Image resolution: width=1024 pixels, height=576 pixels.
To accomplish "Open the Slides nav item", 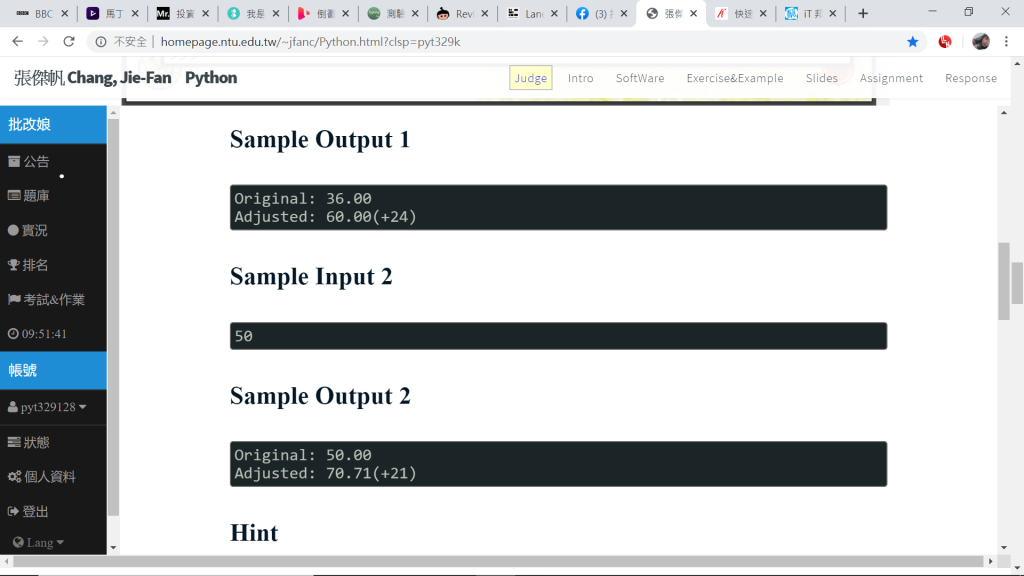I will click(822, 78).
